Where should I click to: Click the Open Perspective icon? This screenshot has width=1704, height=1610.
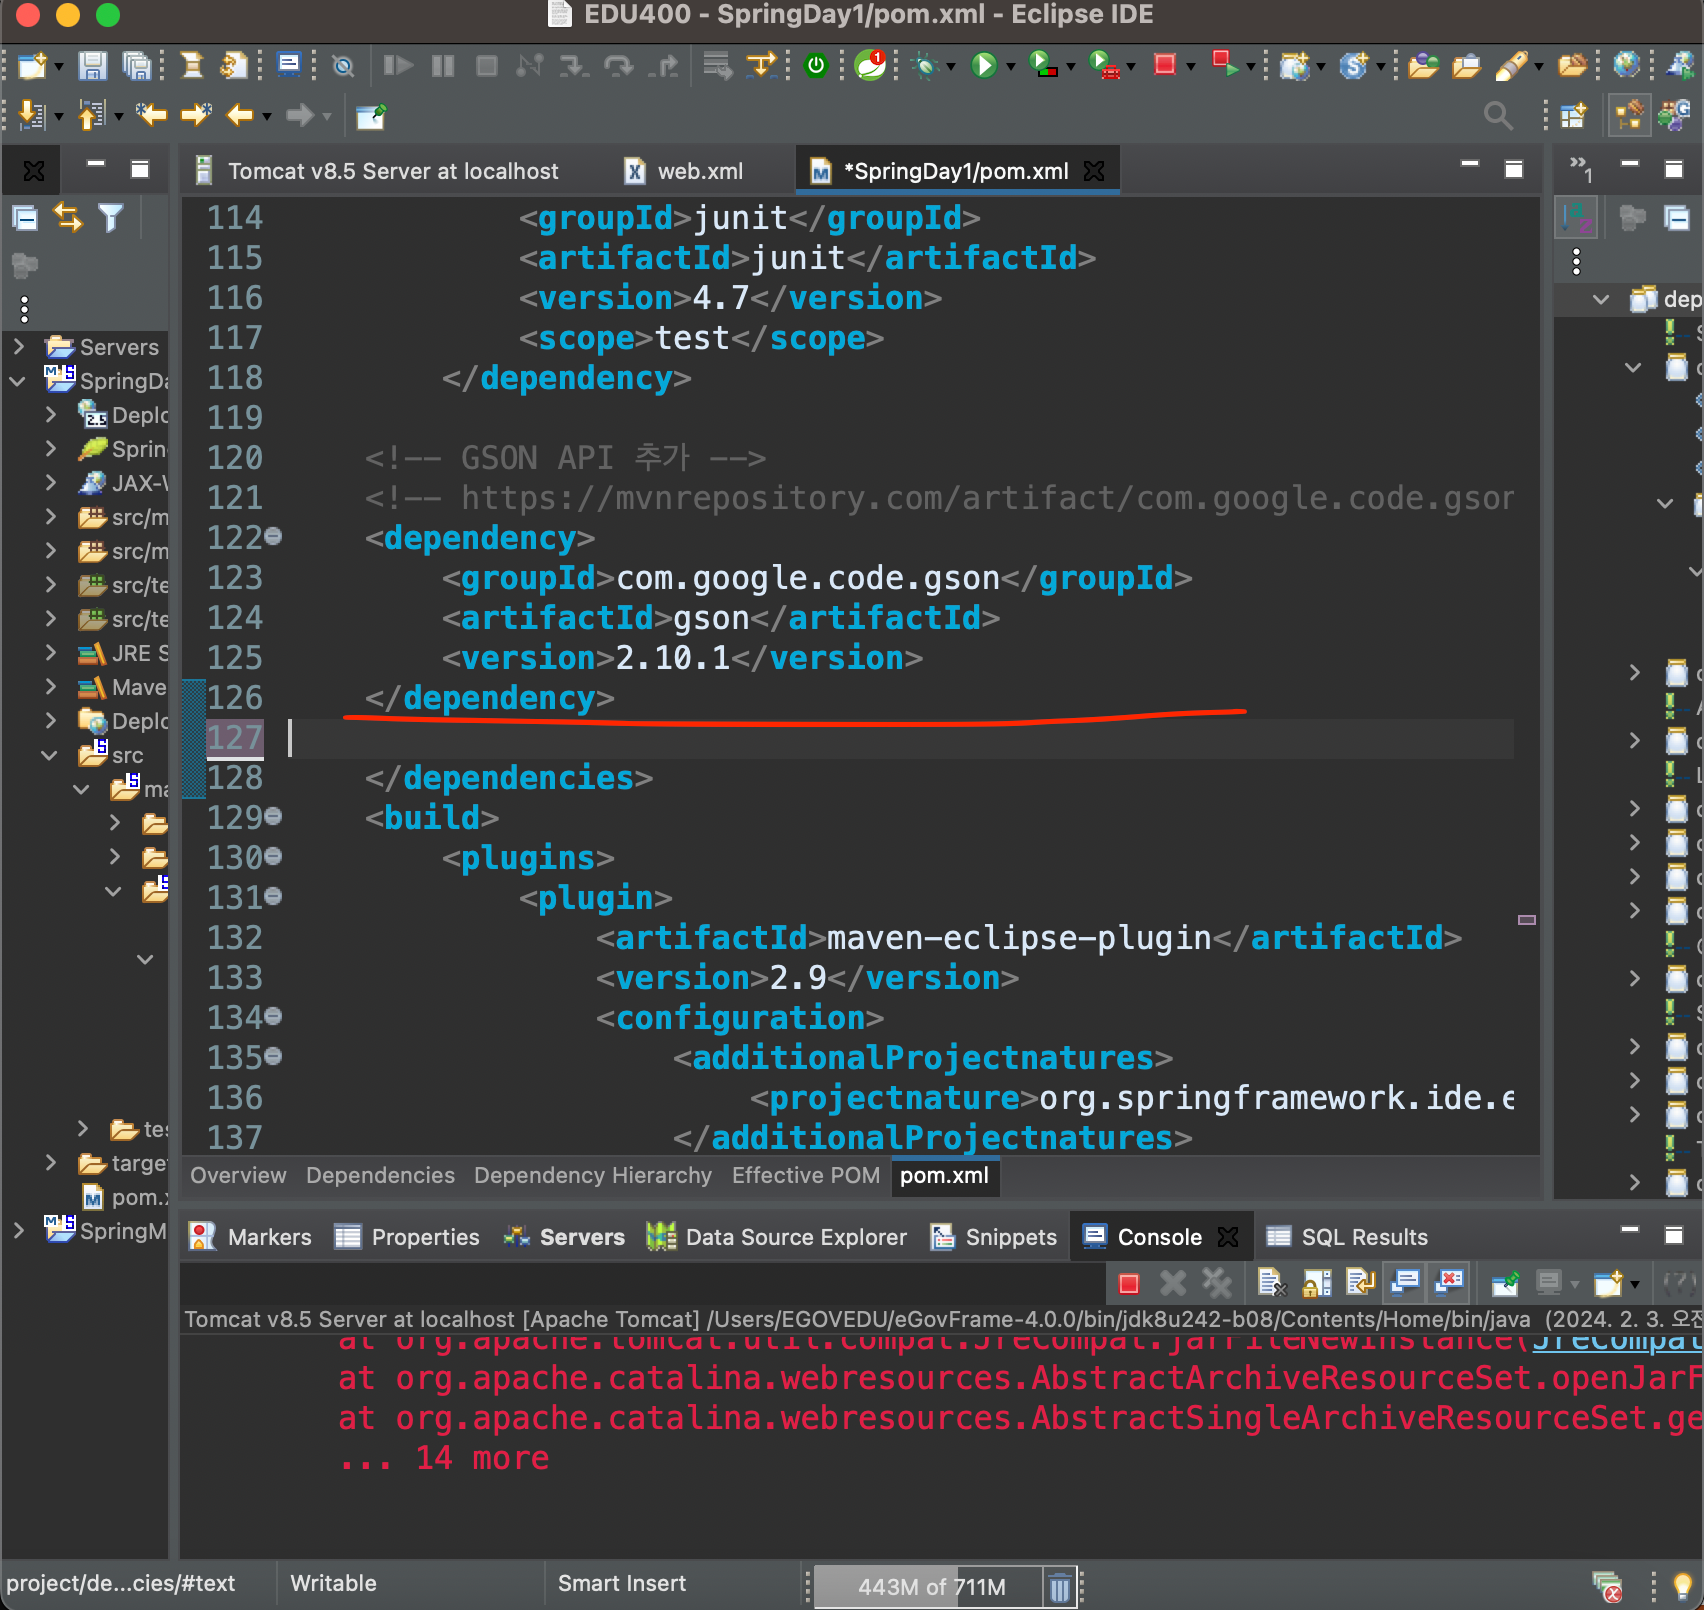click(1573, 116)
